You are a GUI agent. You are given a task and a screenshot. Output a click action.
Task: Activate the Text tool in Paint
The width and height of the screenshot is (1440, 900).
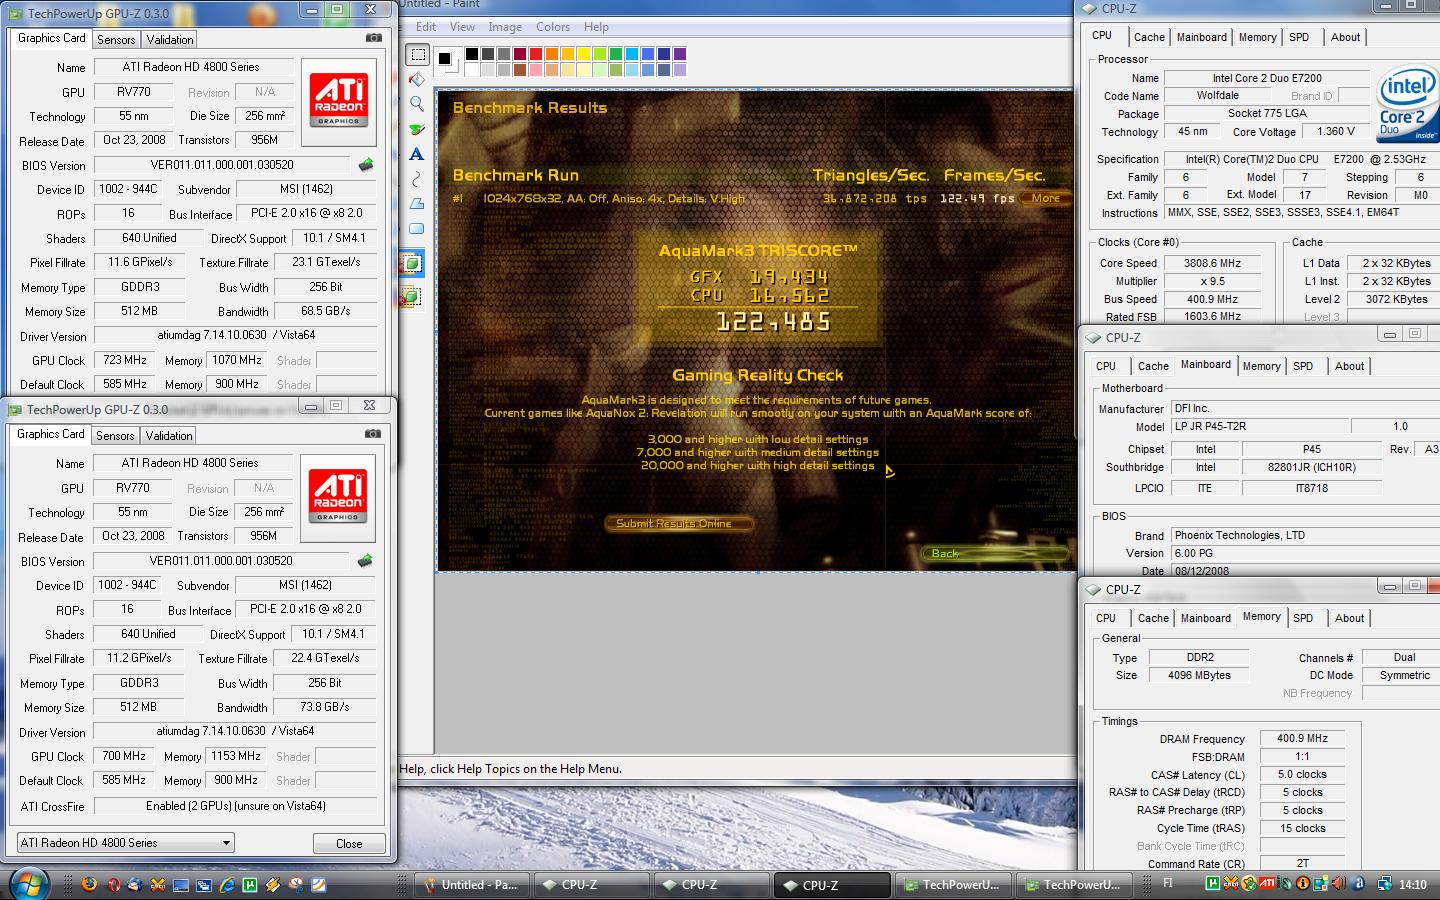click(417, 154)
